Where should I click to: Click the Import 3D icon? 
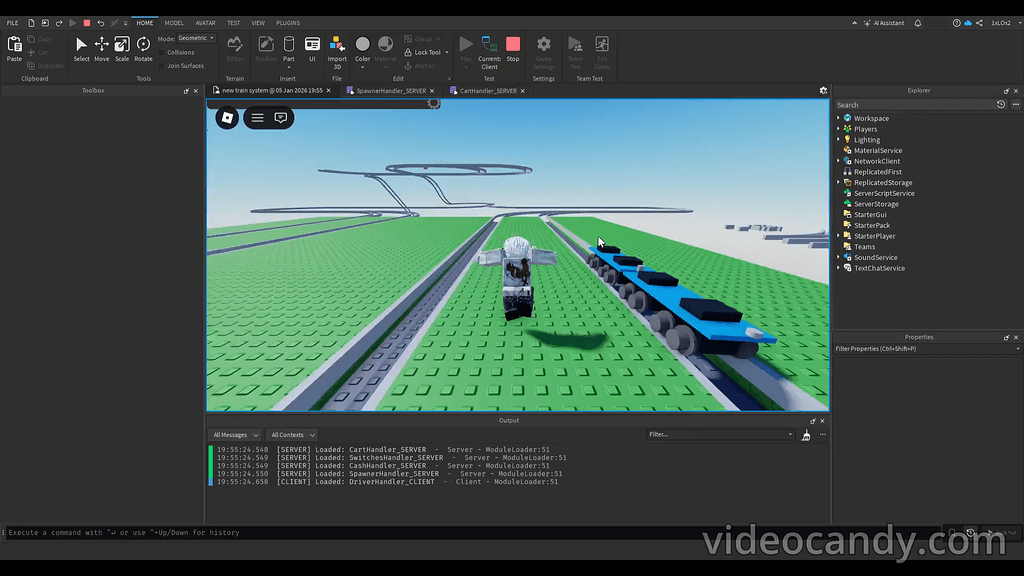pyautogui.click(x=337, y=44)
